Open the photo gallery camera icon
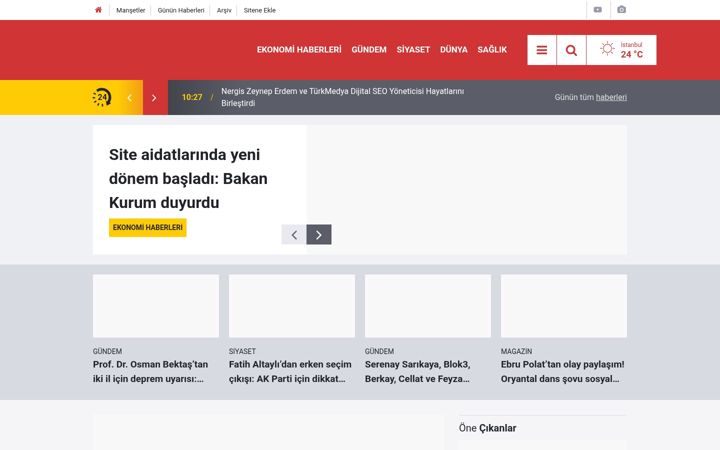The width and height of the screenshot is (720, 450). click(x=621, y=10)
